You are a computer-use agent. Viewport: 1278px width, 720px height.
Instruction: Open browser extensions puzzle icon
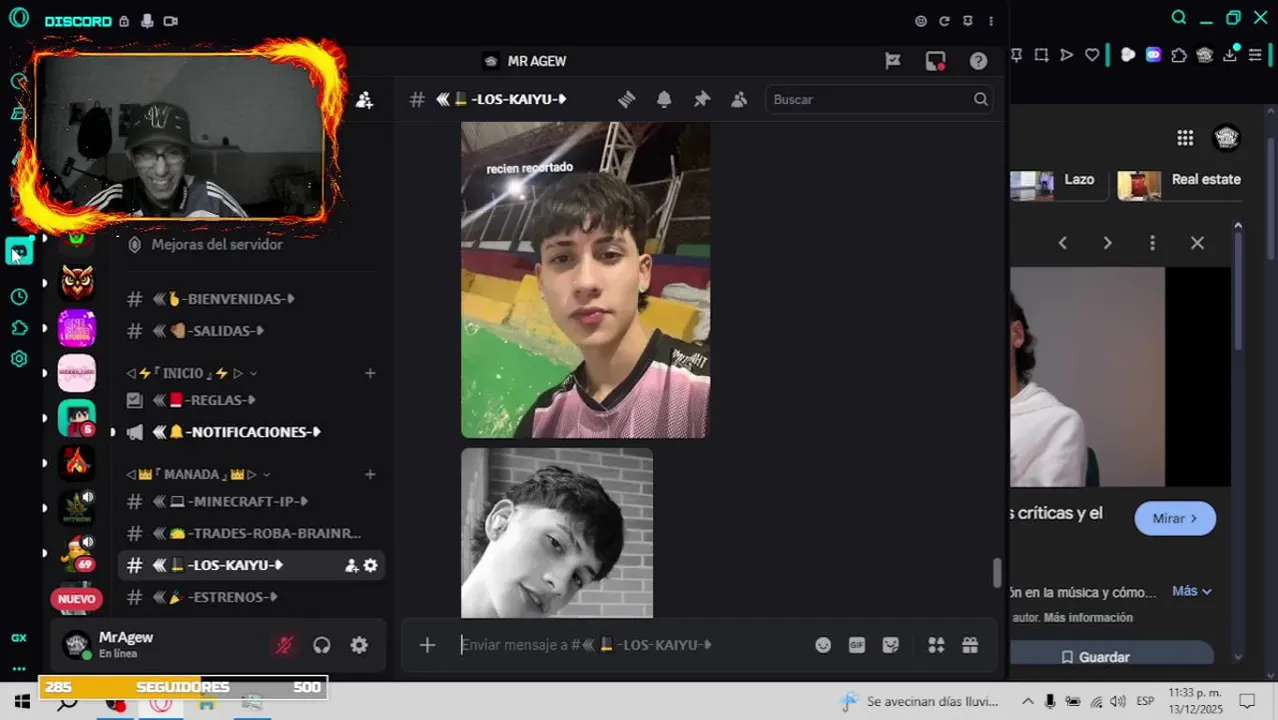click(x=1179, y=55)
